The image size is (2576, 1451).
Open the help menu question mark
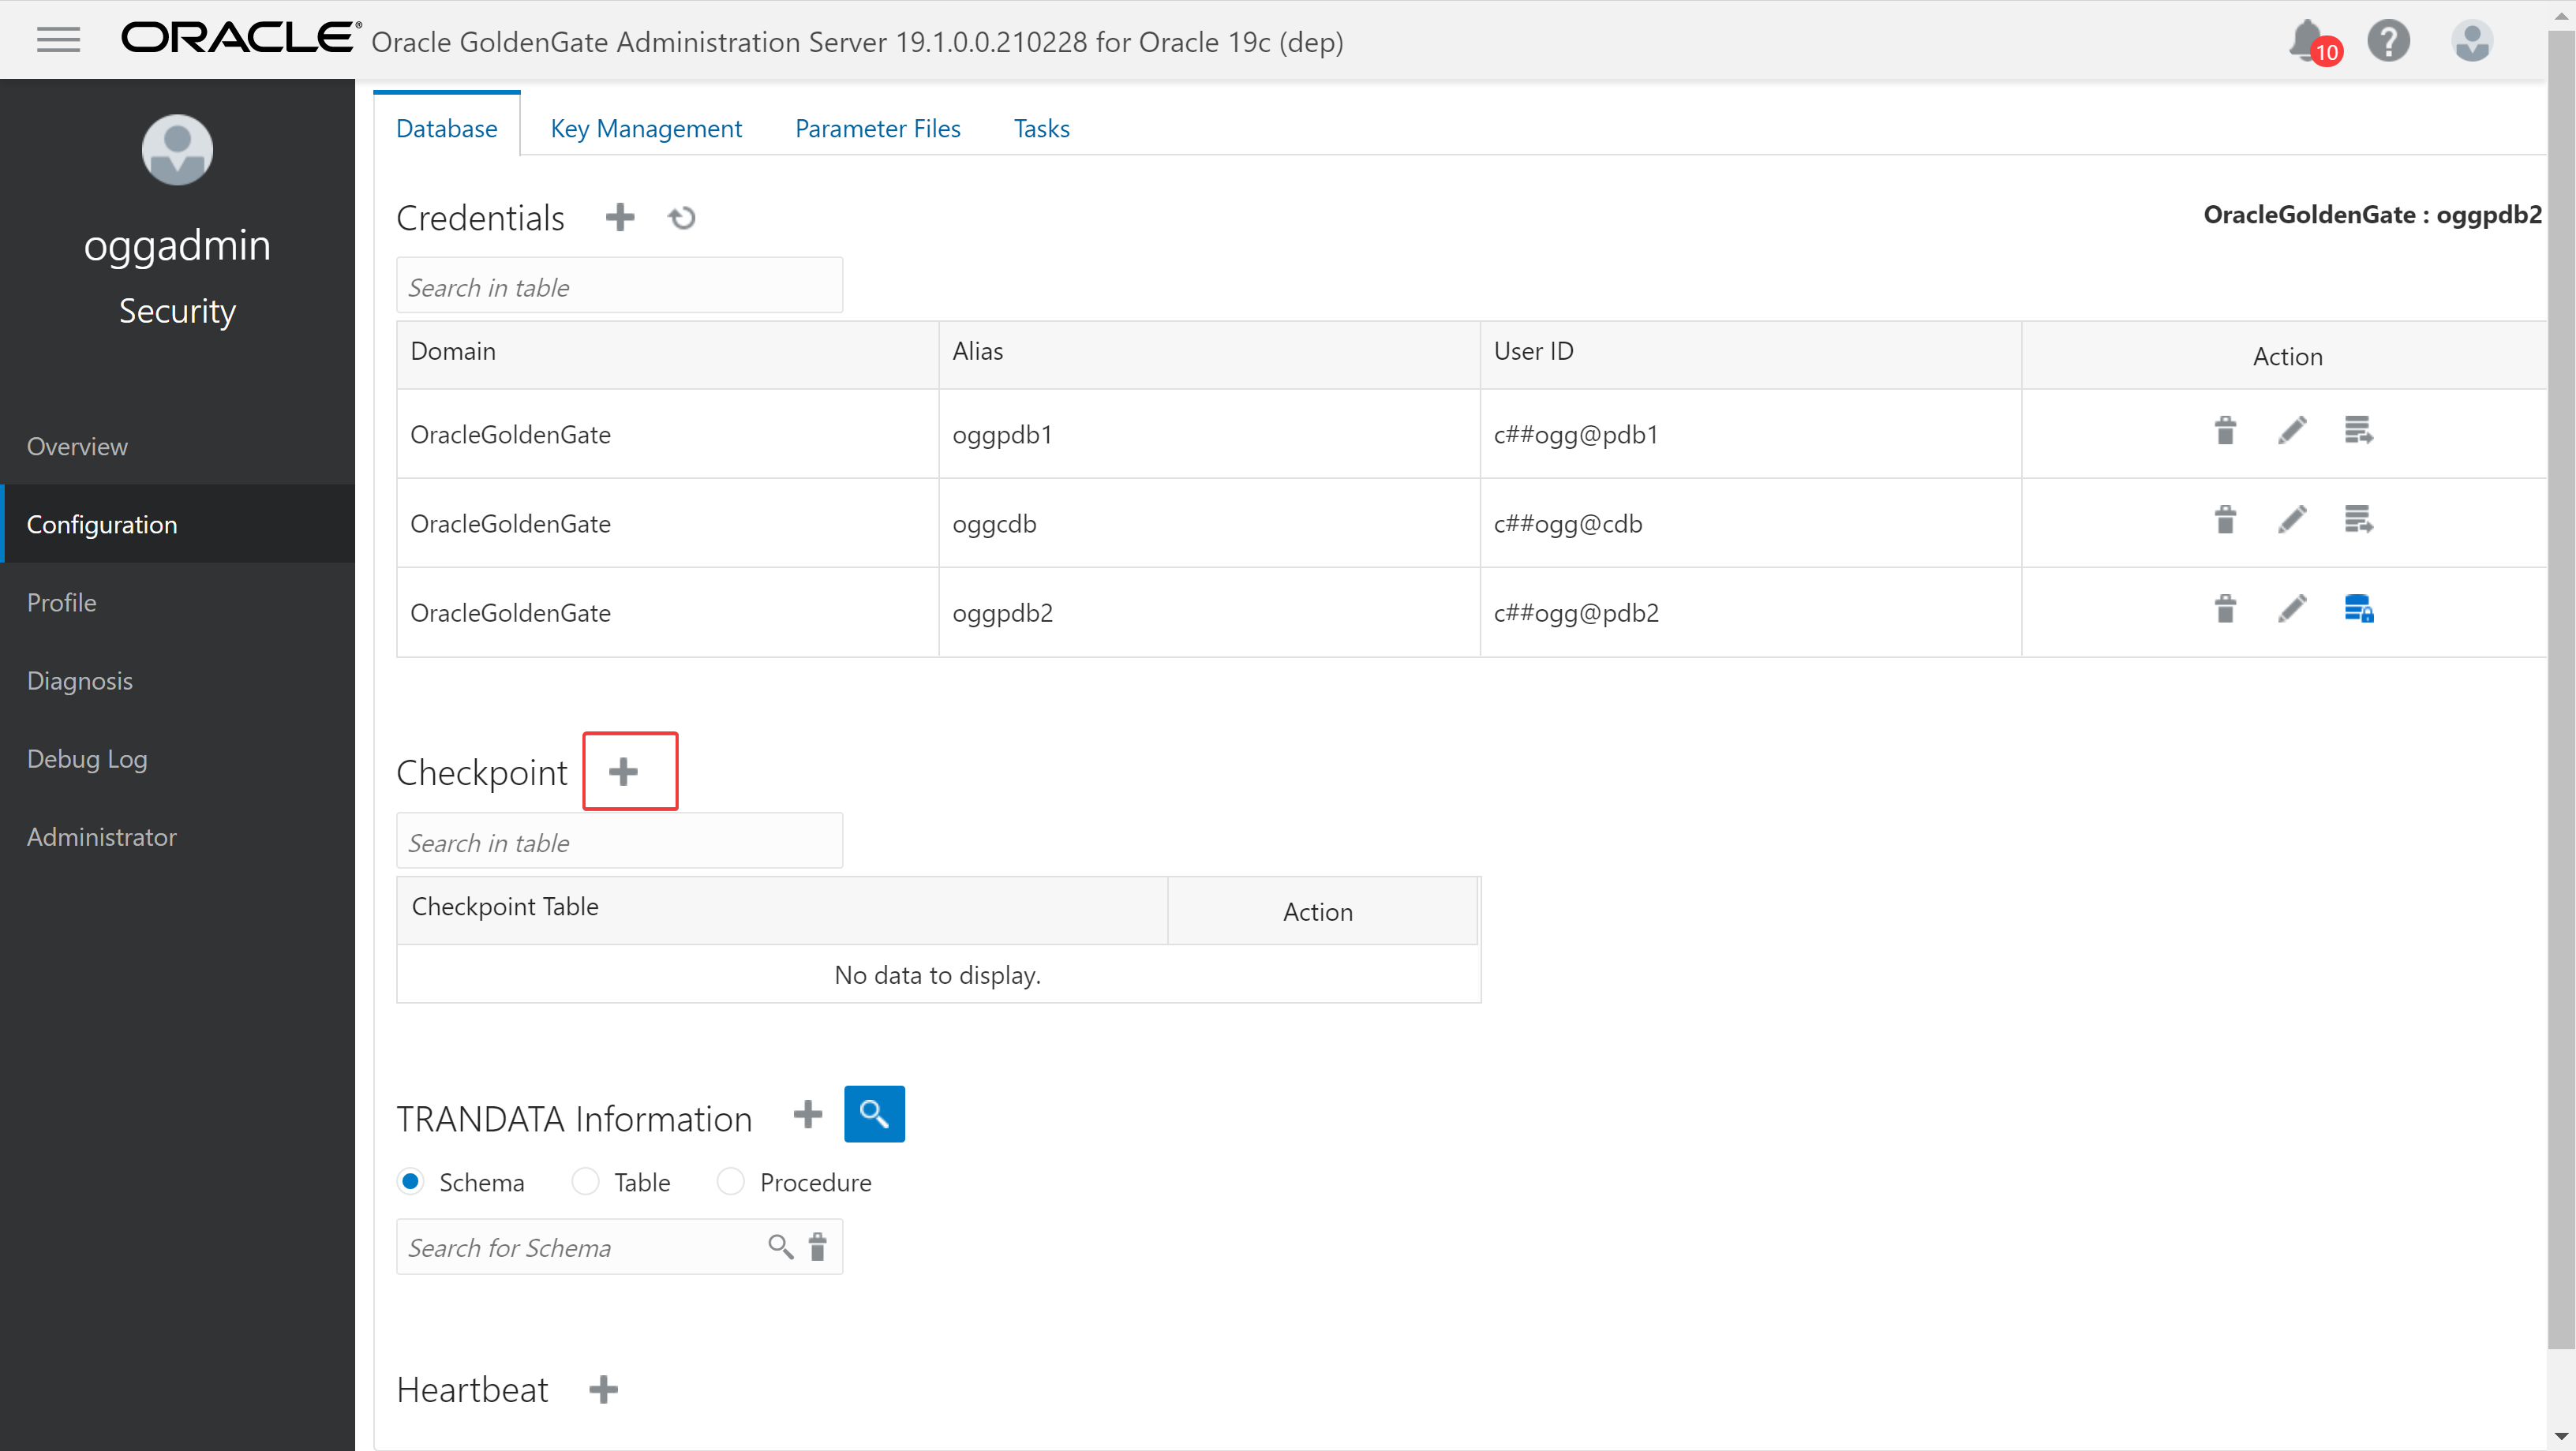[x=2388, y=41]
